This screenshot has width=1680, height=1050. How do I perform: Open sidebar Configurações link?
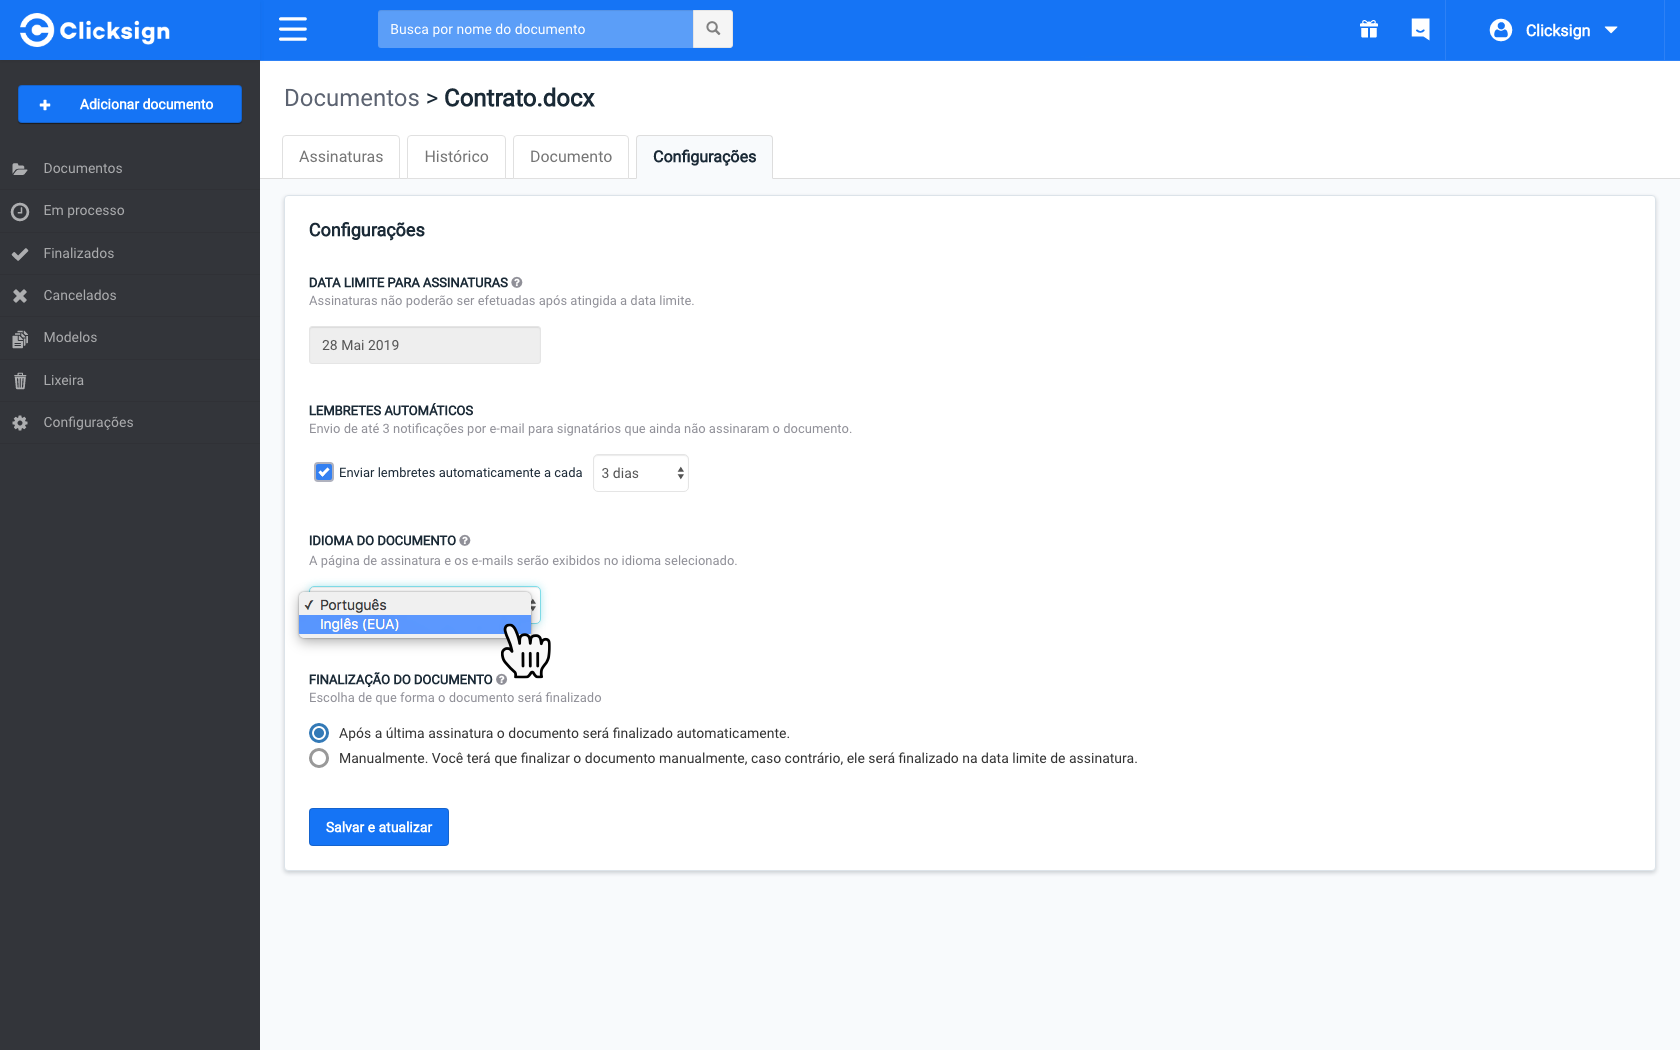(x=130, y=423)
